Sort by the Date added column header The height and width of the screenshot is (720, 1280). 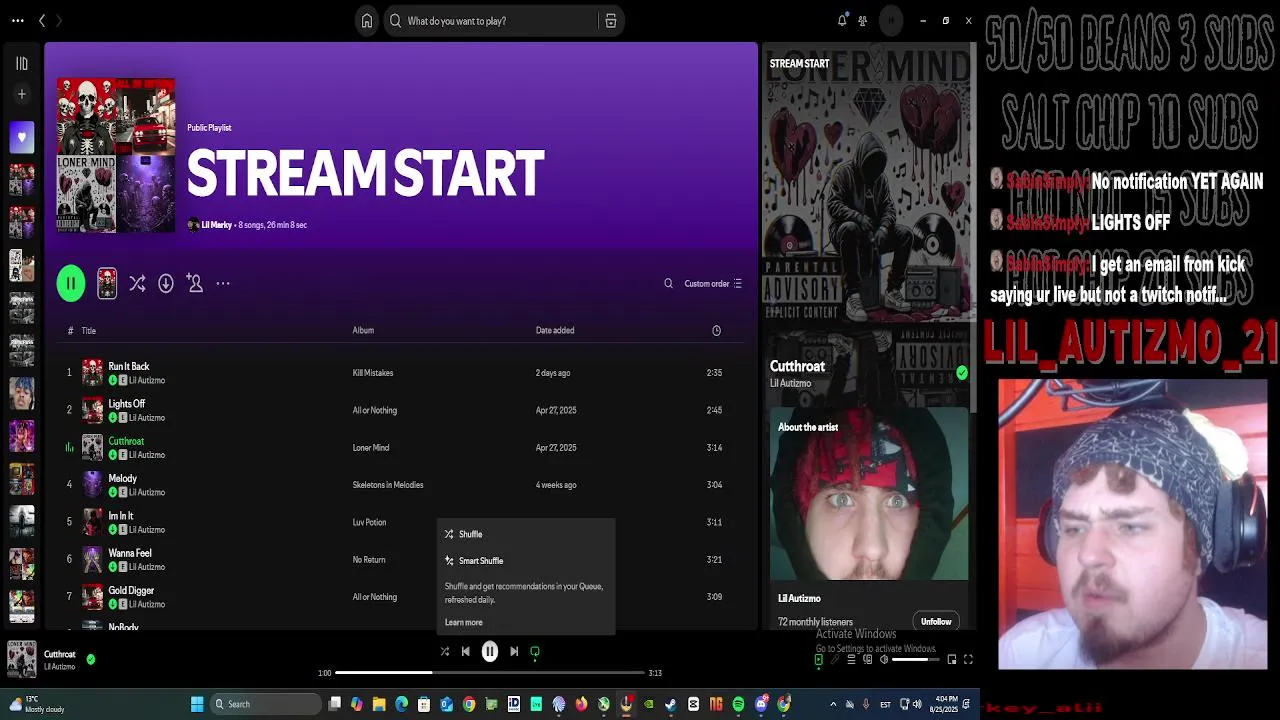point(555,331)
